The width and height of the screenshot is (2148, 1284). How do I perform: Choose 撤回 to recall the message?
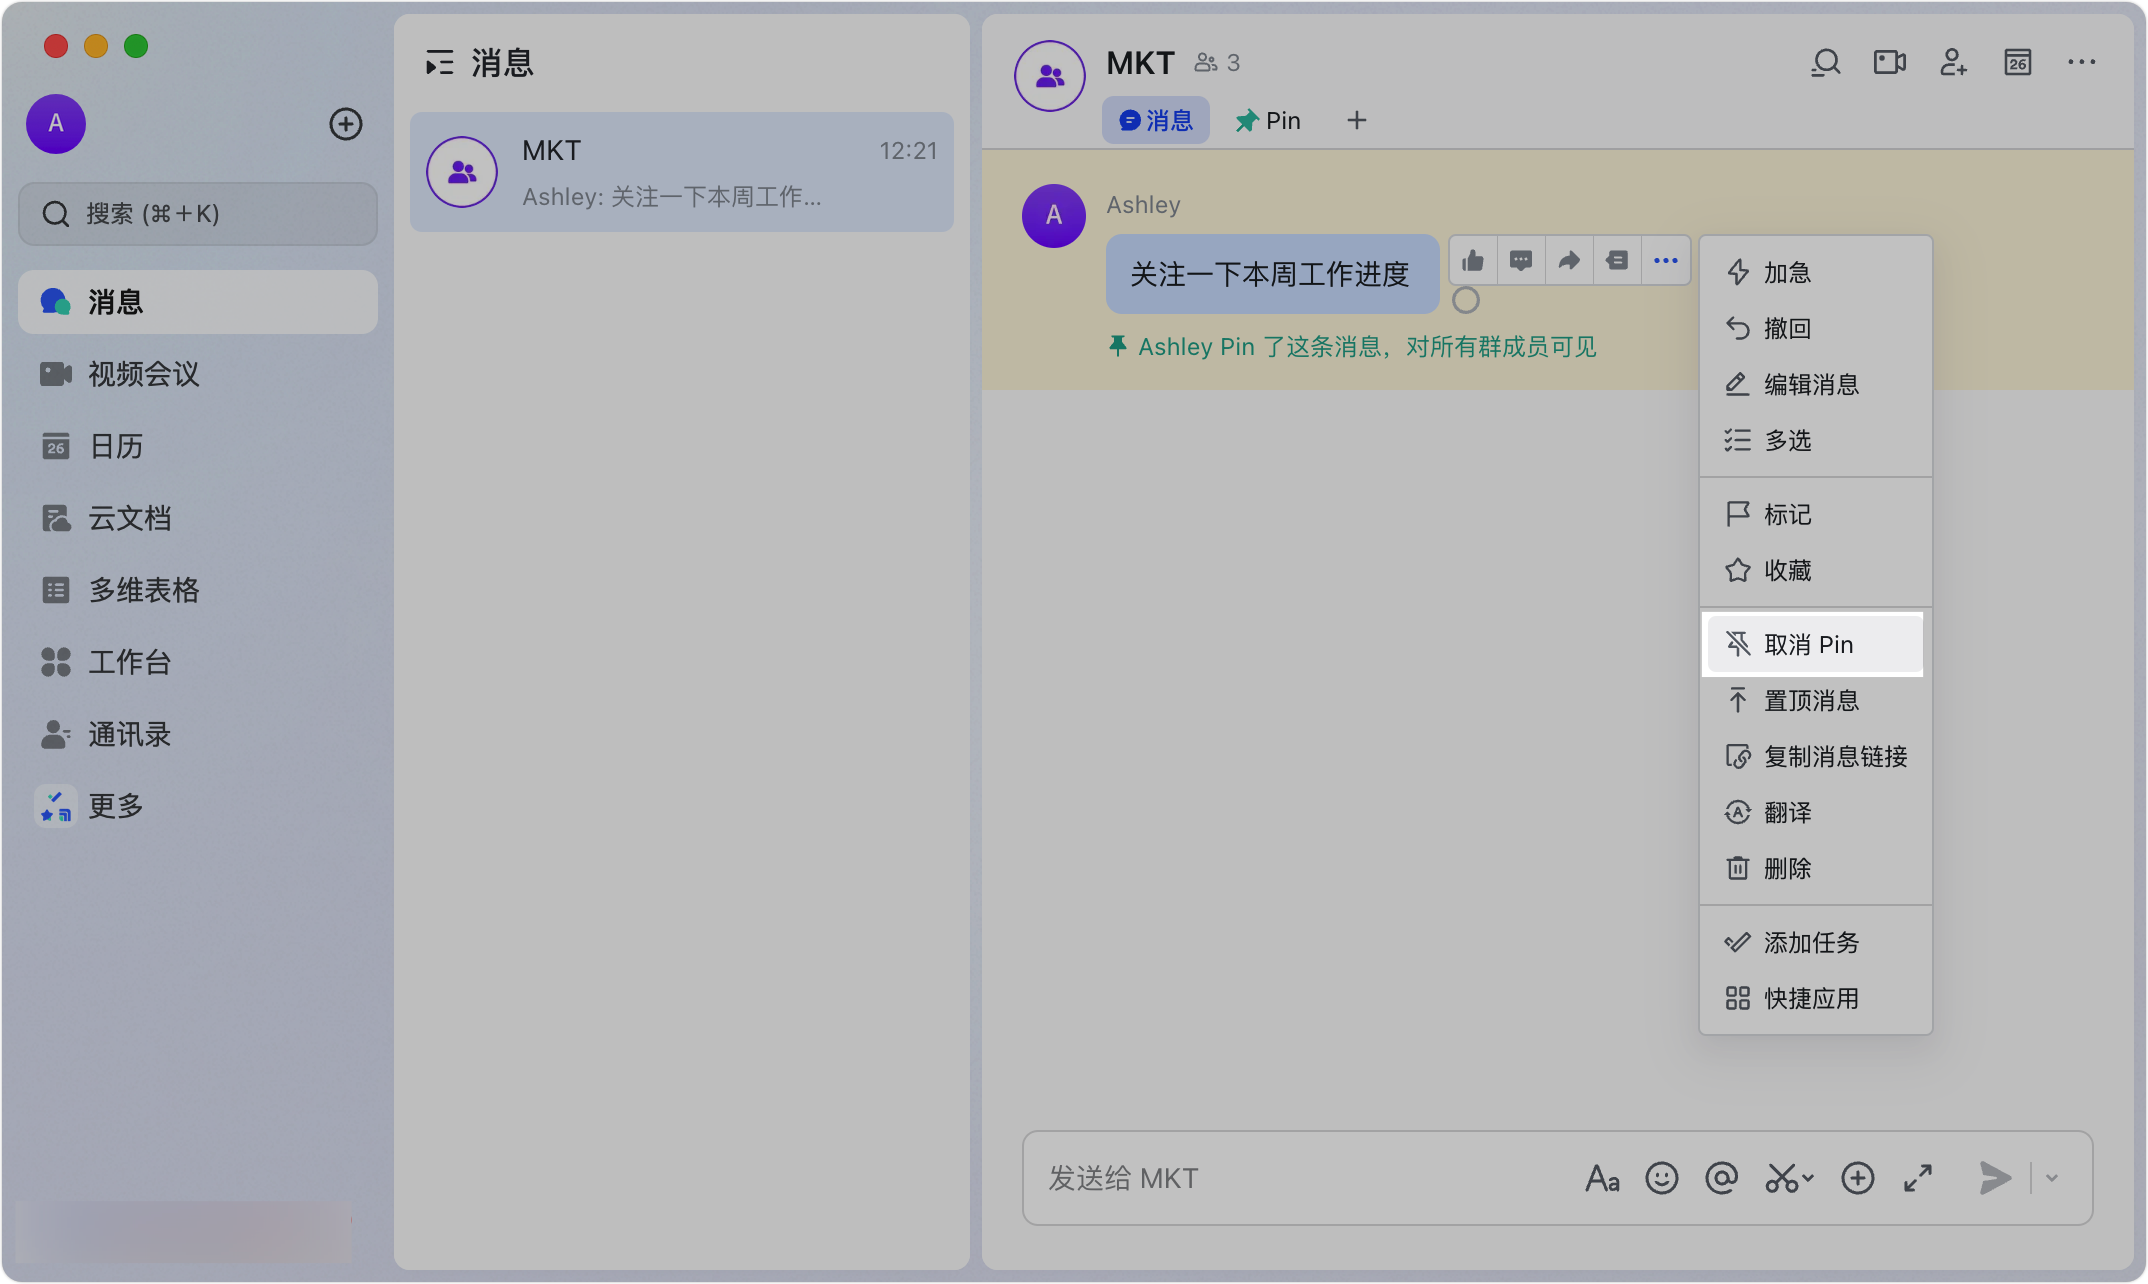(1816, 329)
